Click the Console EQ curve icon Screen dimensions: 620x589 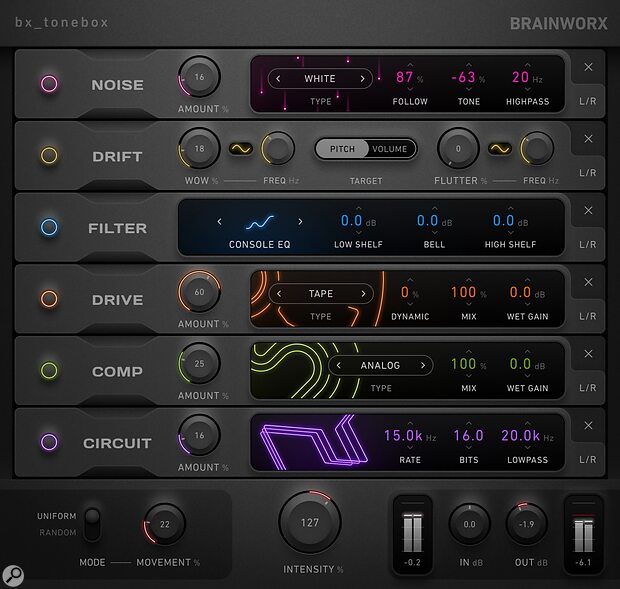coord(260,222)
